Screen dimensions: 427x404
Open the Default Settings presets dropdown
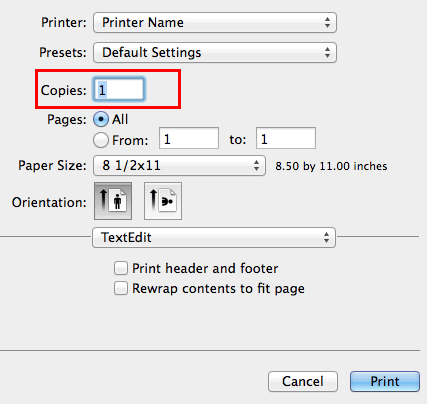pyautogui.click(x=215, y=53)
